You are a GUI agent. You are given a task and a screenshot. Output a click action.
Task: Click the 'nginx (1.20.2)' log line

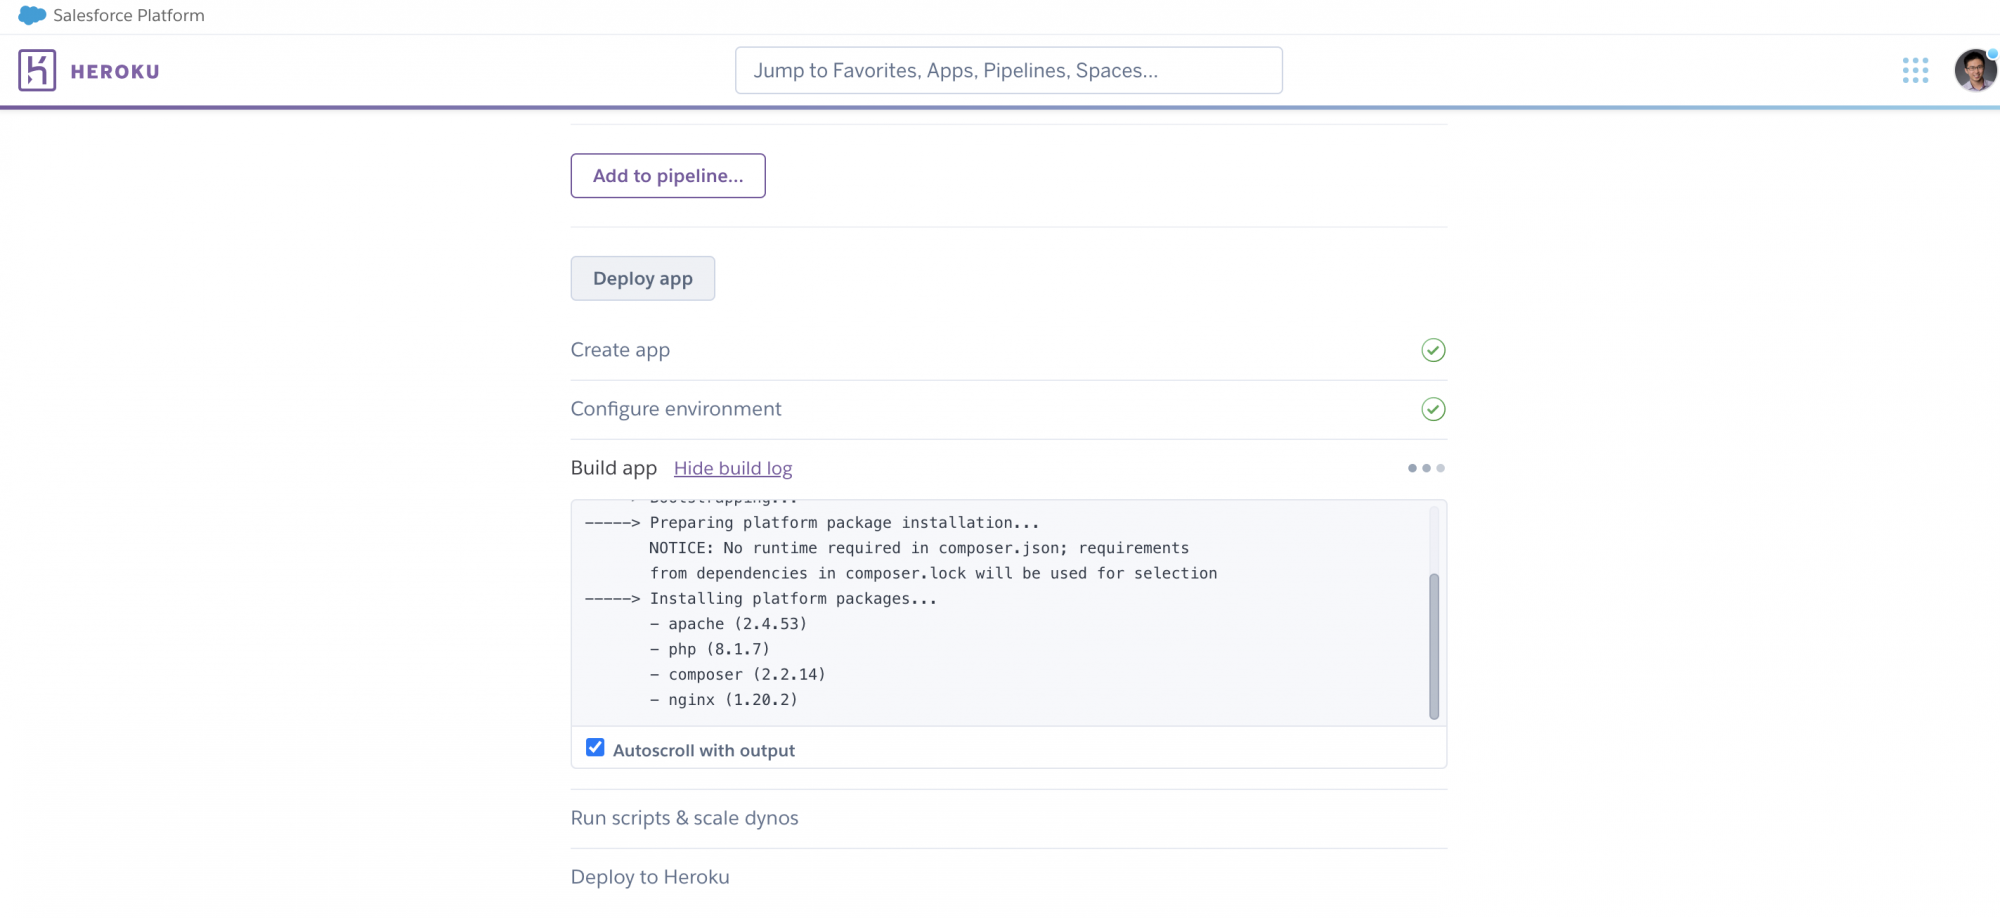[724, 700]
